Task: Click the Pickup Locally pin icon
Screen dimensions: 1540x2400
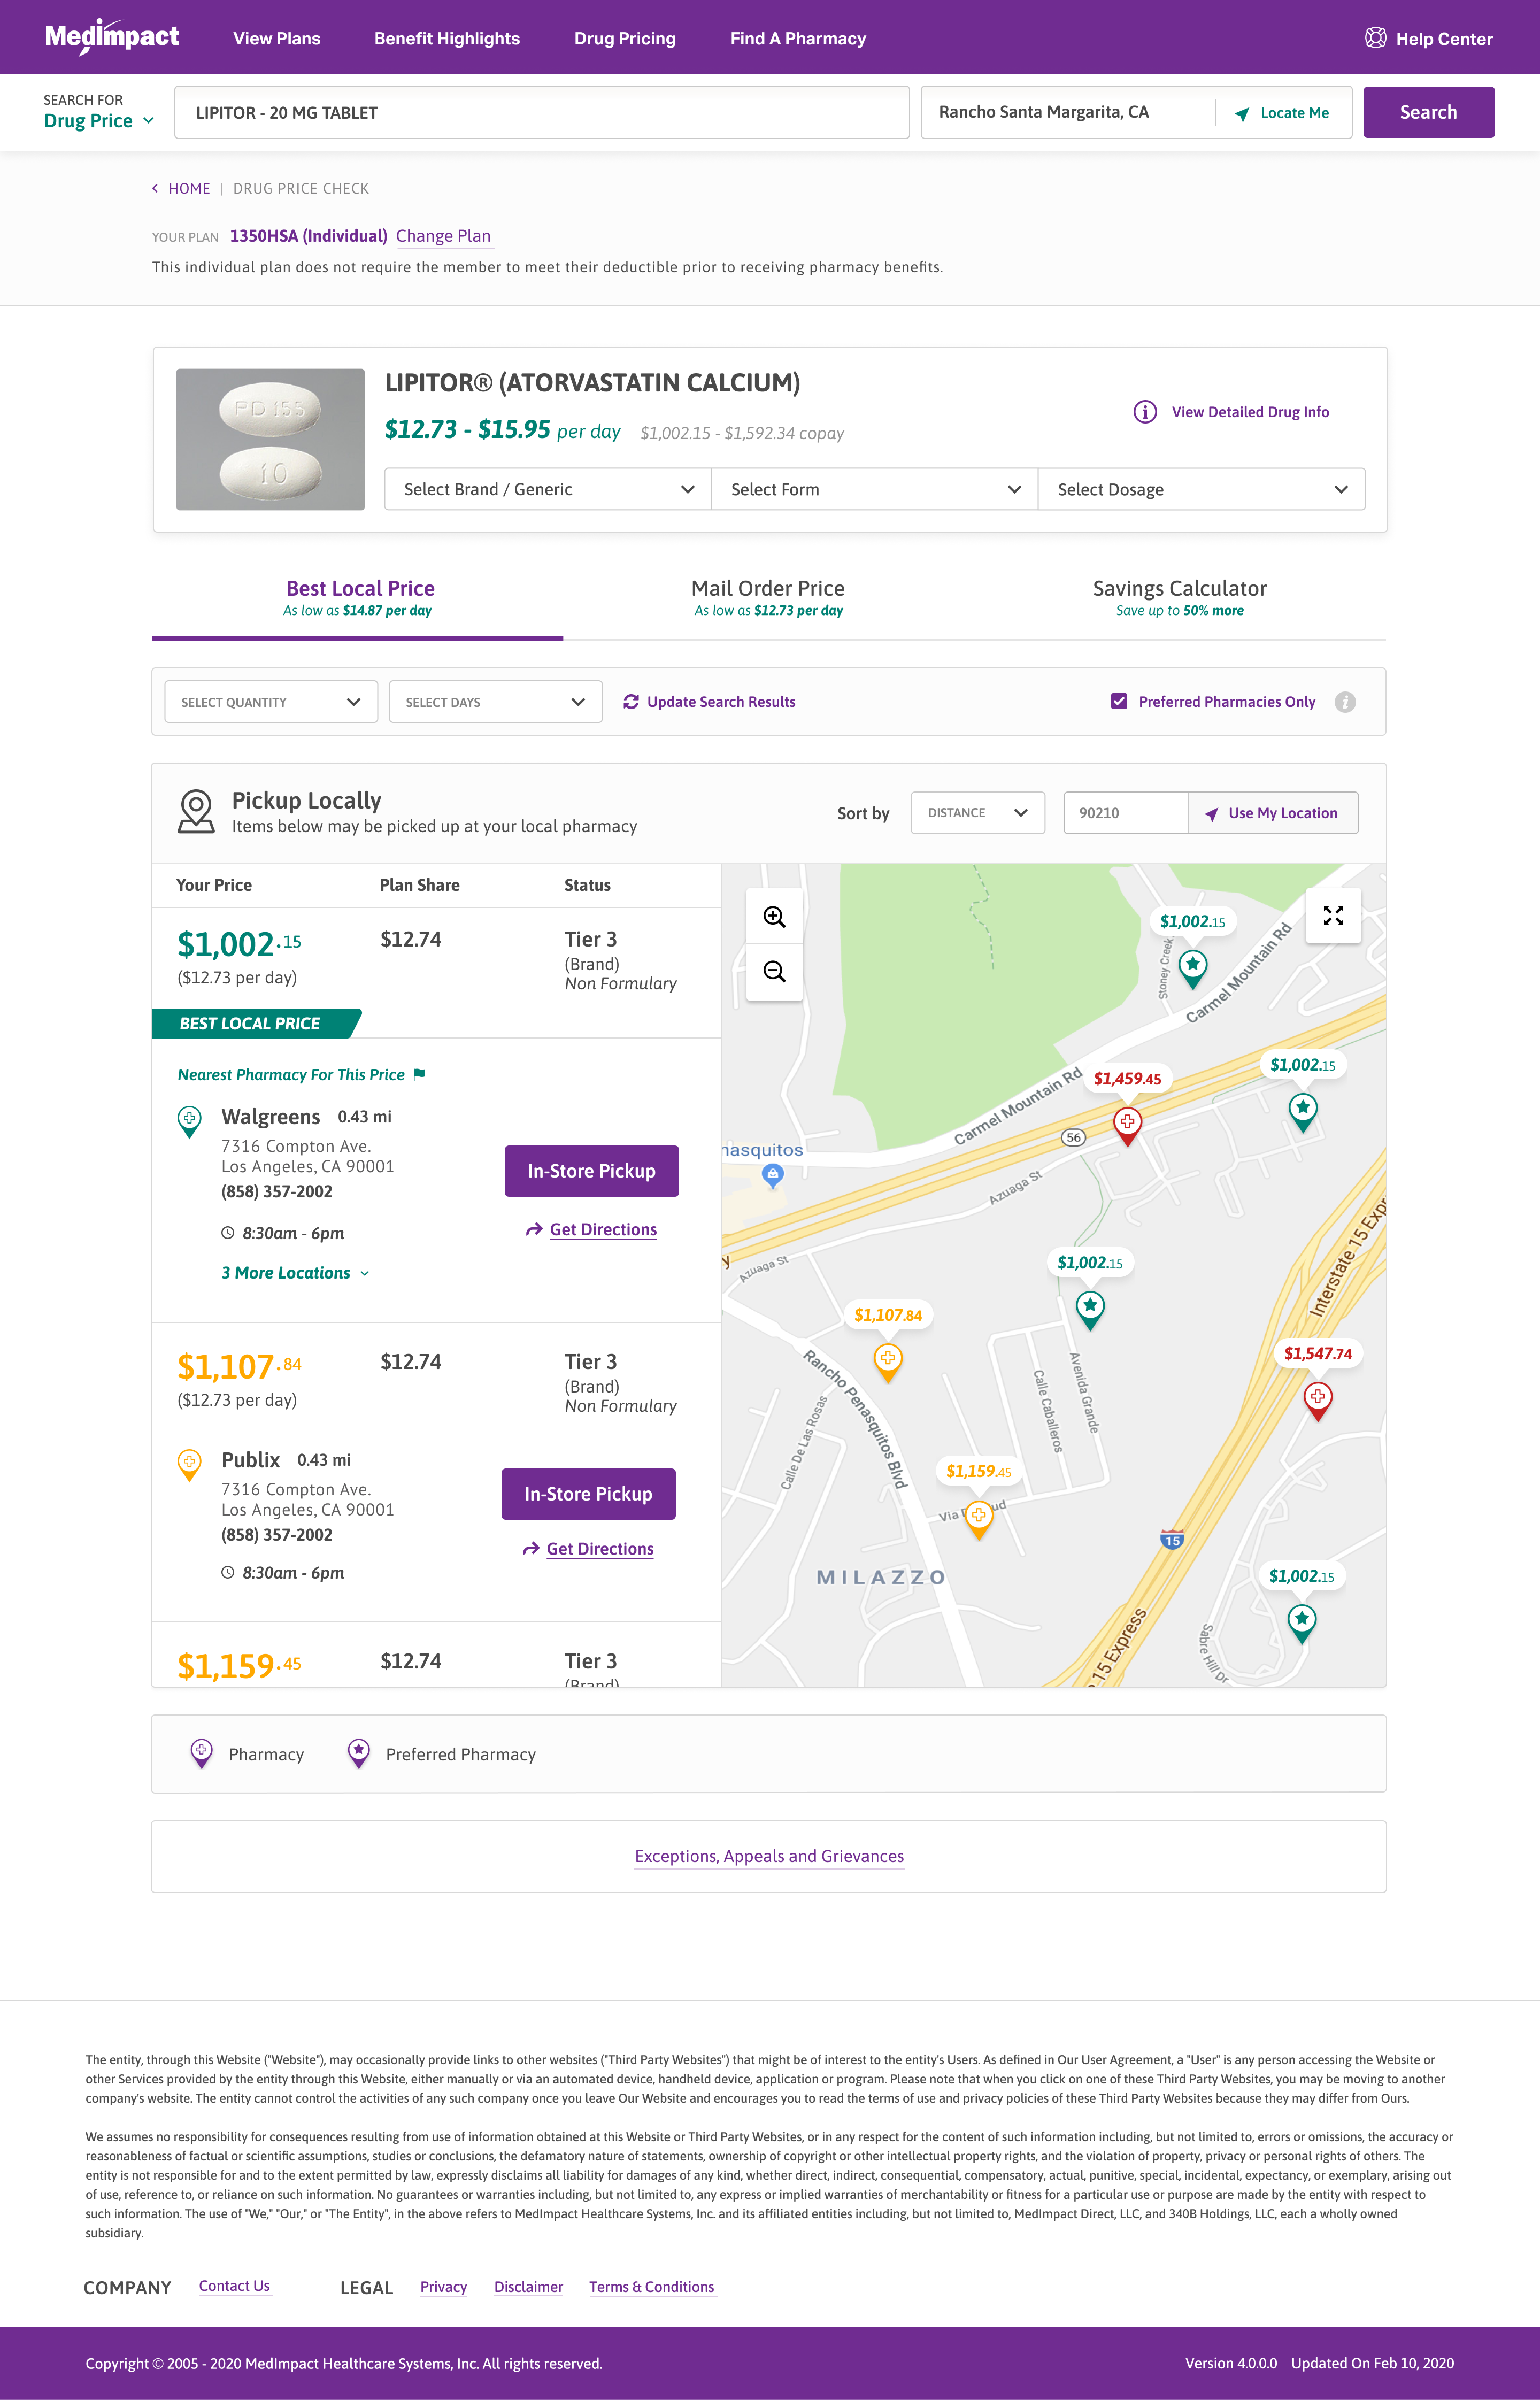Action: point(196,811)
